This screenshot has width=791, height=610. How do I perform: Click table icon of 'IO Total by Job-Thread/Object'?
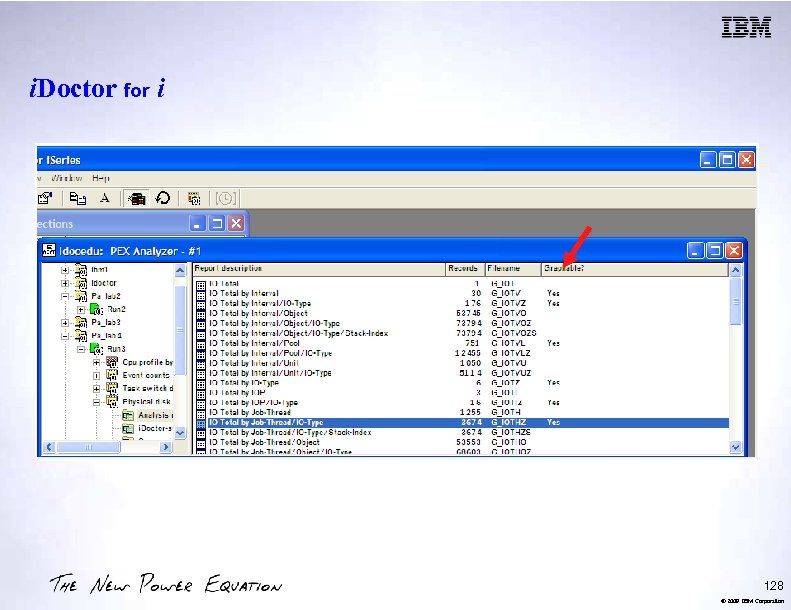pos(201,442)
